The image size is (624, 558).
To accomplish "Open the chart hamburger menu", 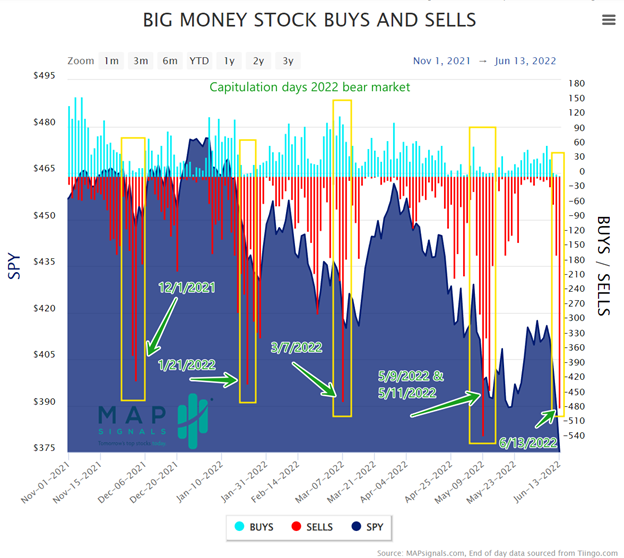I will [x=608, y=21].
